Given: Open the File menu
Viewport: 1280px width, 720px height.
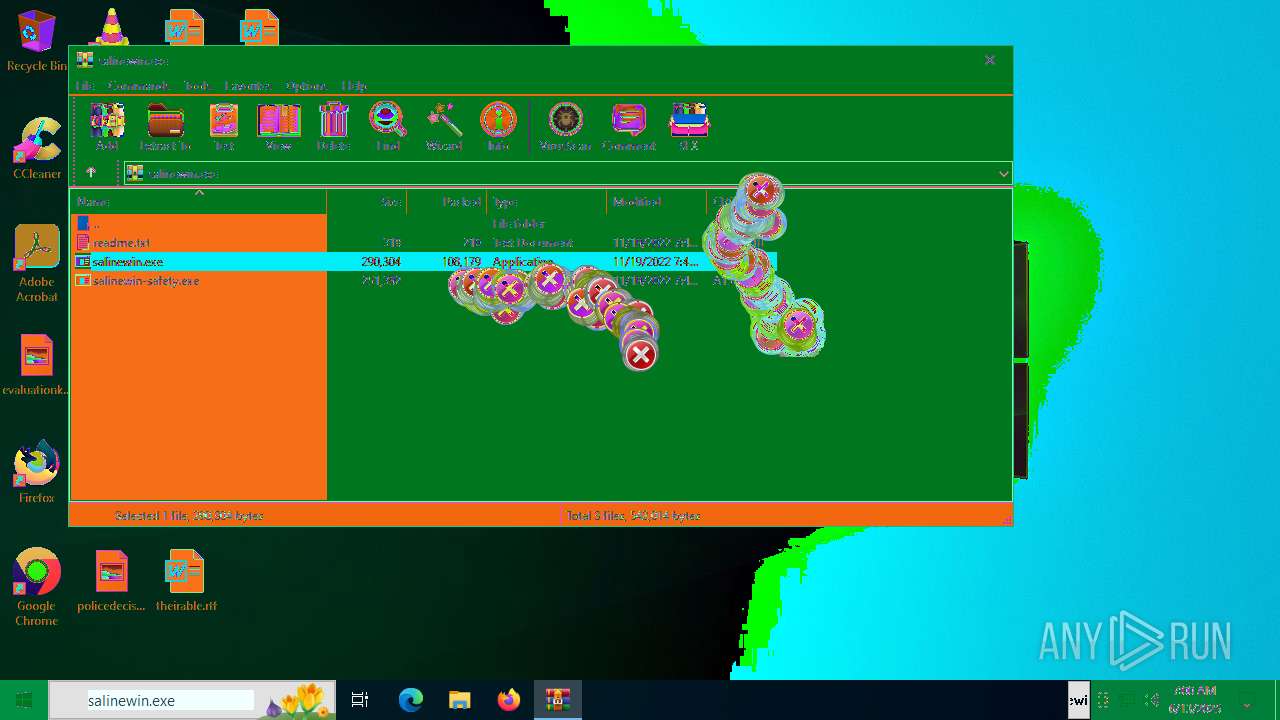Looking at the screenshot, I should pos(85,86).
